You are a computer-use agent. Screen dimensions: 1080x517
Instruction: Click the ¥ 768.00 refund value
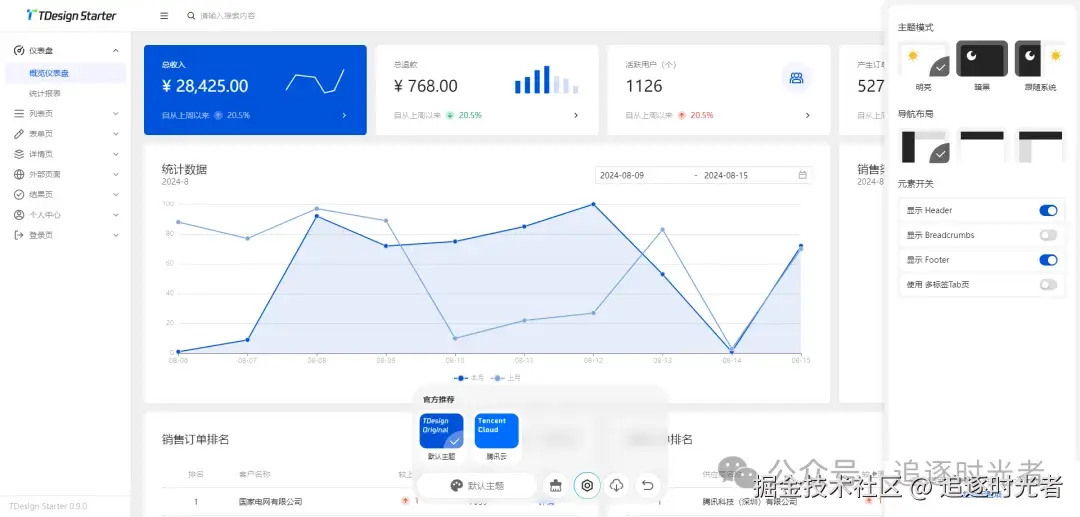click(426, 86)
